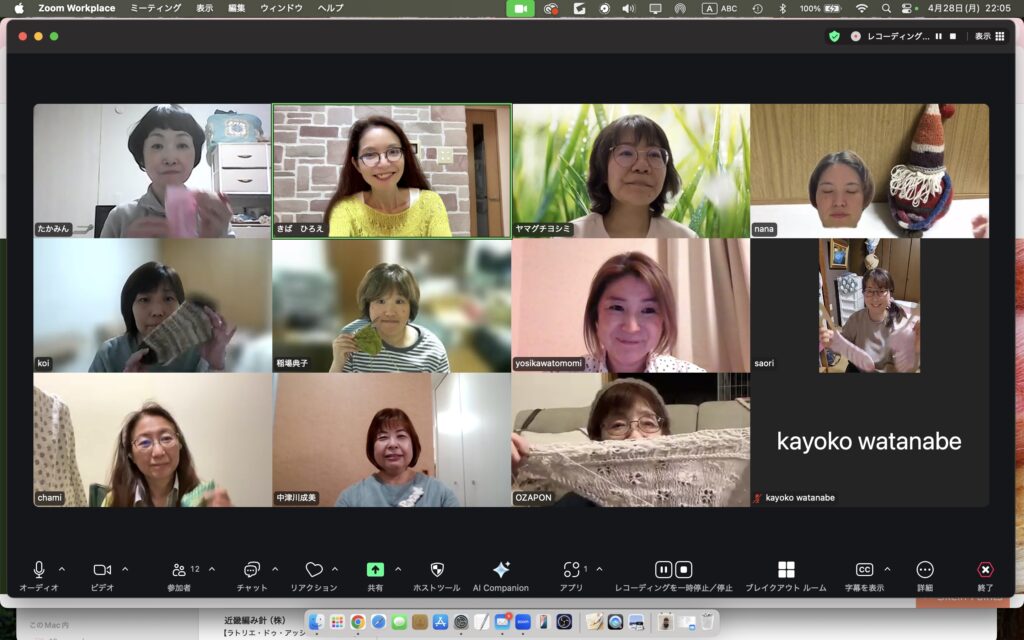Select きば ひろえ's video tile

pyautogui.click(x=391, y=171)
